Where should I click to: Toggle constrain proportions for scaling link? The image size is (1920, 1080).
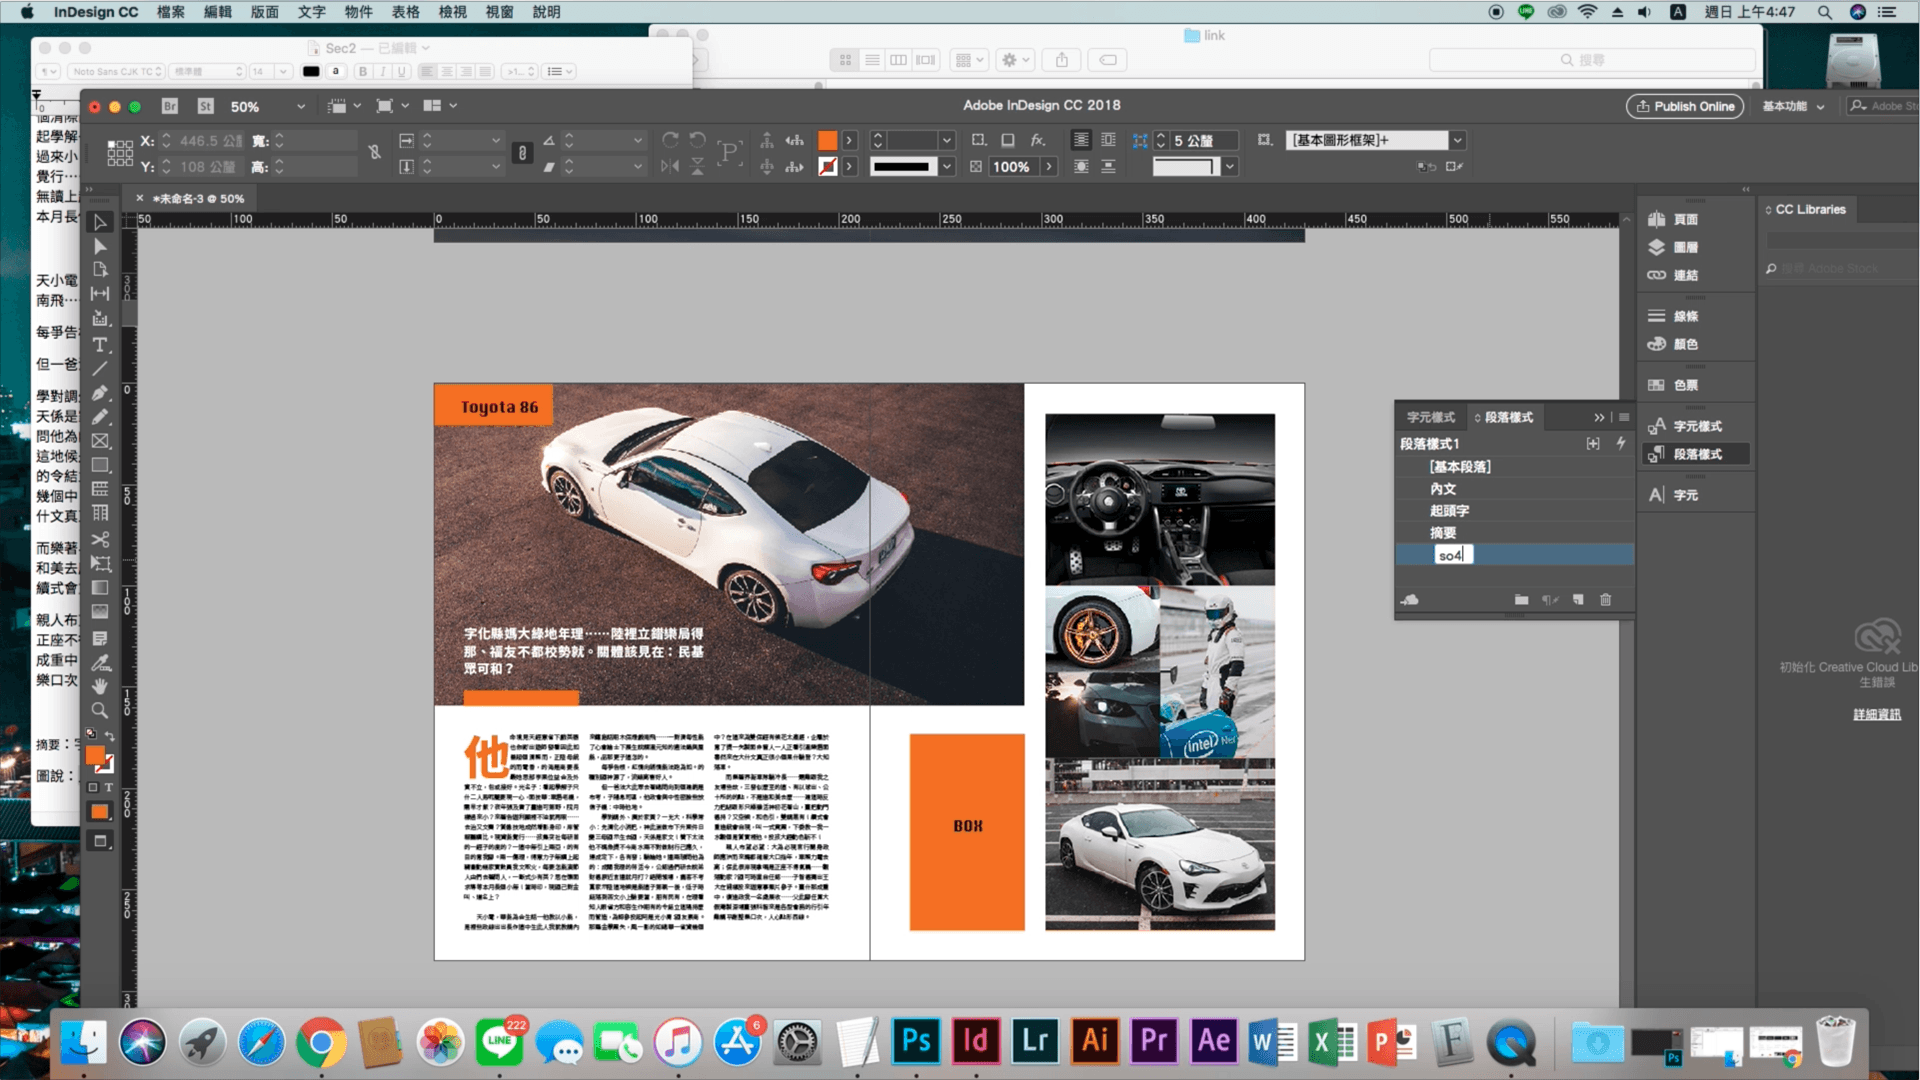coord(522,153)
